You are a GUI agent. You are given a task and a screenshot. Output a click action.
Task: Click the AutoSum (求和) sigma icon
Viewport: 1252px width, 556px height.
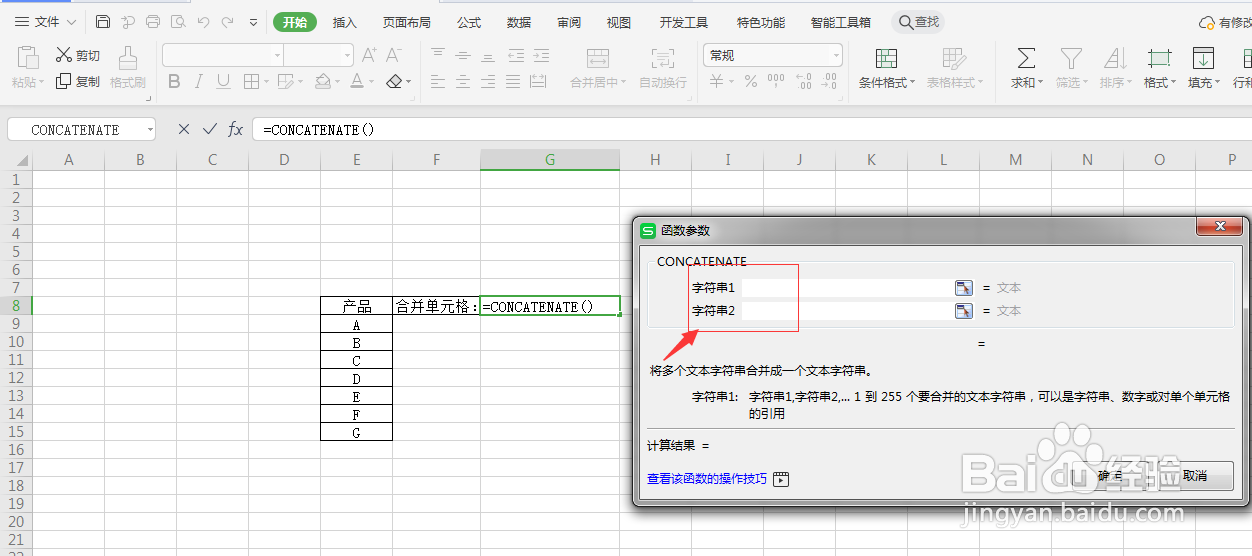1026,58
